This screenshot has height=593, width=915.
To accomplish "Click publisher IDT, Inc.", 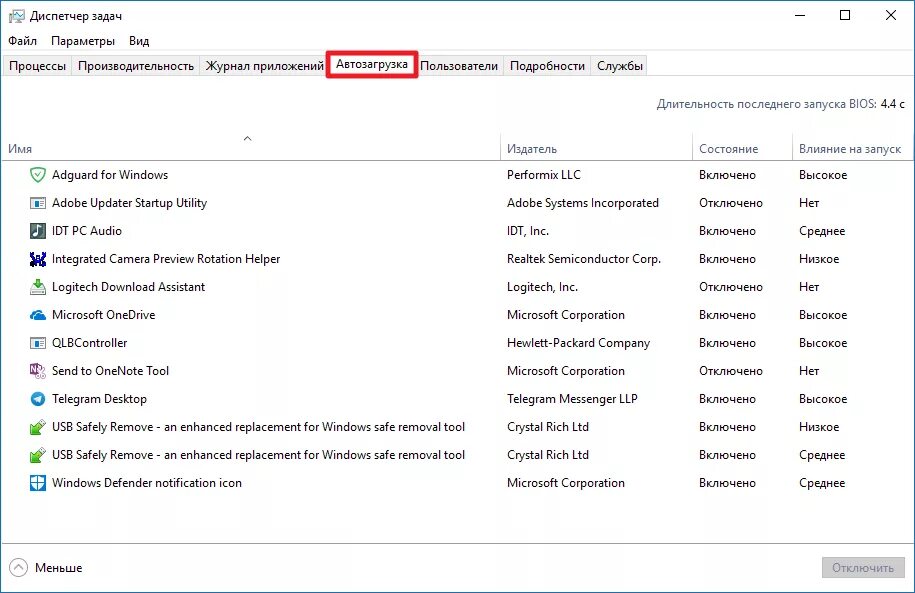I will click(x=528, y=231).
